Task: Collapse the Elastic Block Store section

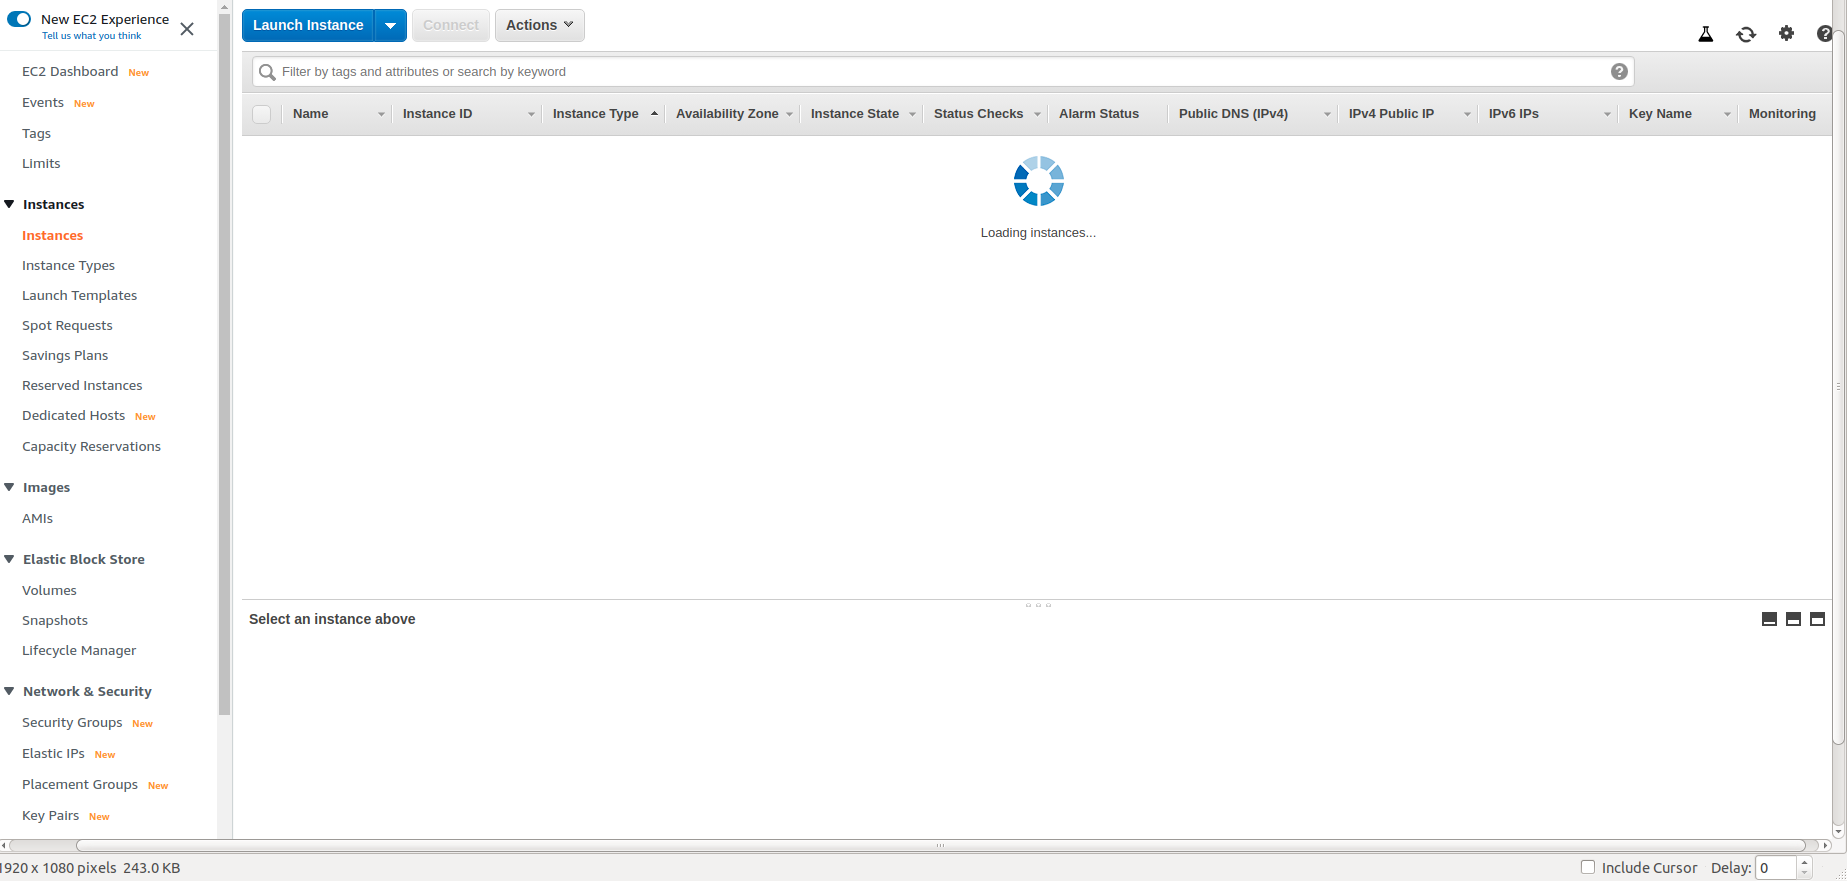Action: coord(9,559)
